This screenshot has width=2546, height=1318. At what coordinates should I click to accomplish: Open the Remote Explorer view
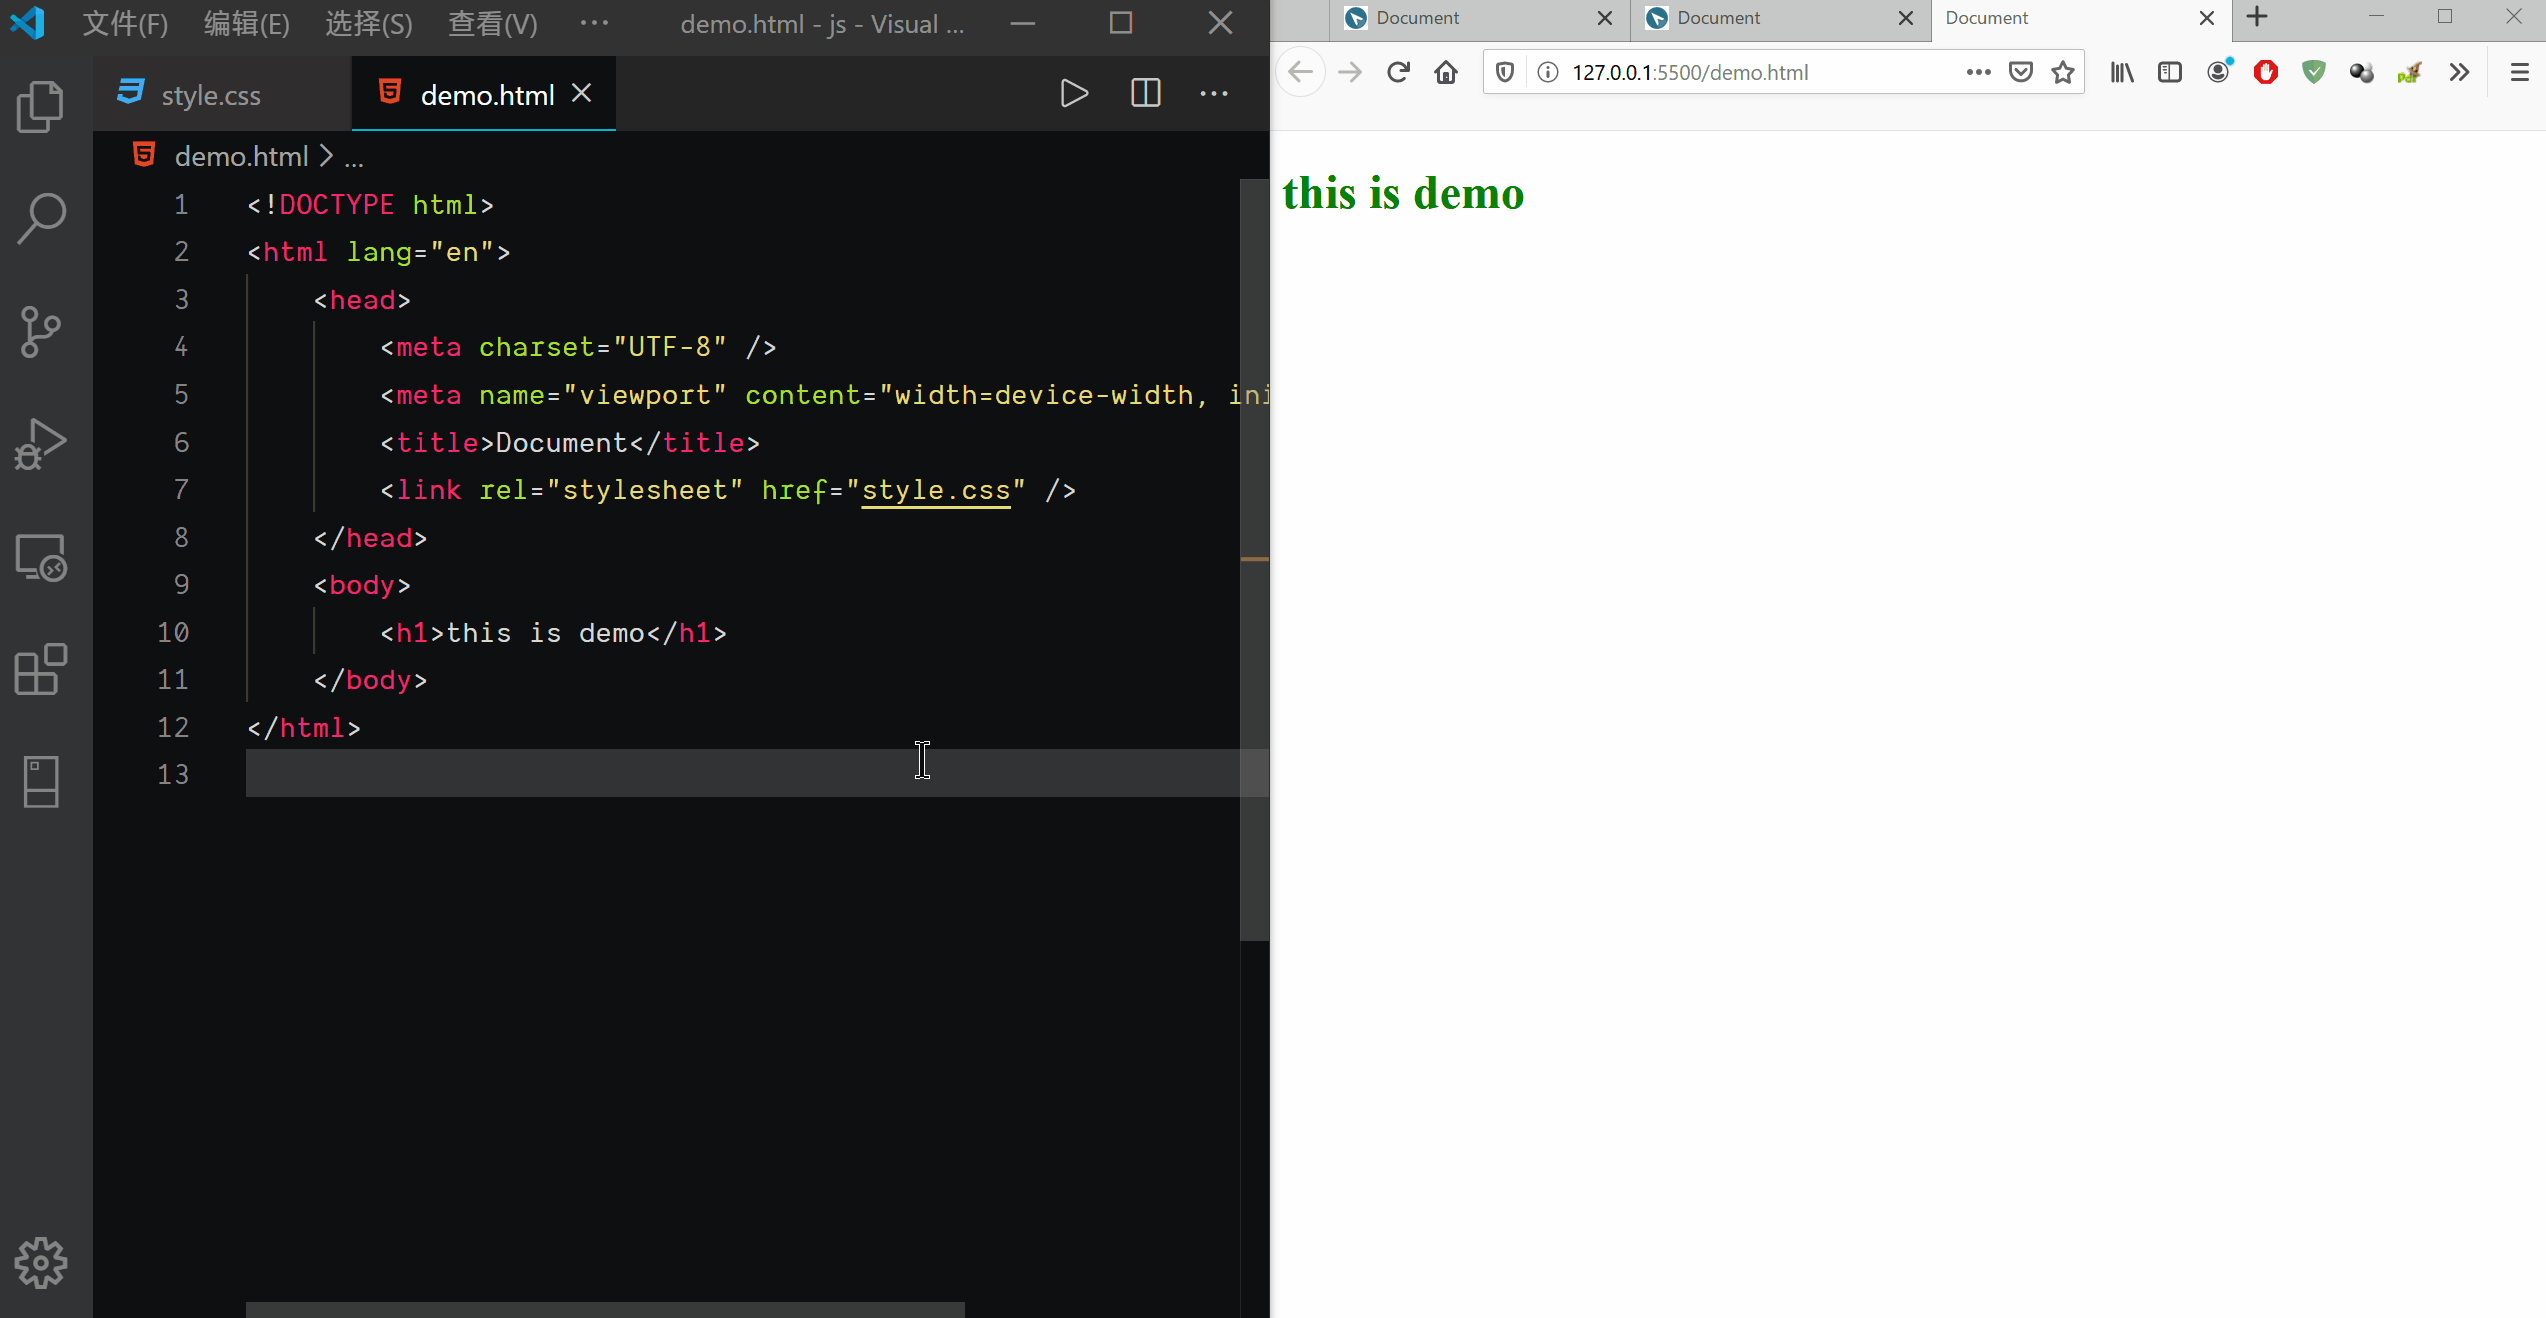[x=41, y=557]
